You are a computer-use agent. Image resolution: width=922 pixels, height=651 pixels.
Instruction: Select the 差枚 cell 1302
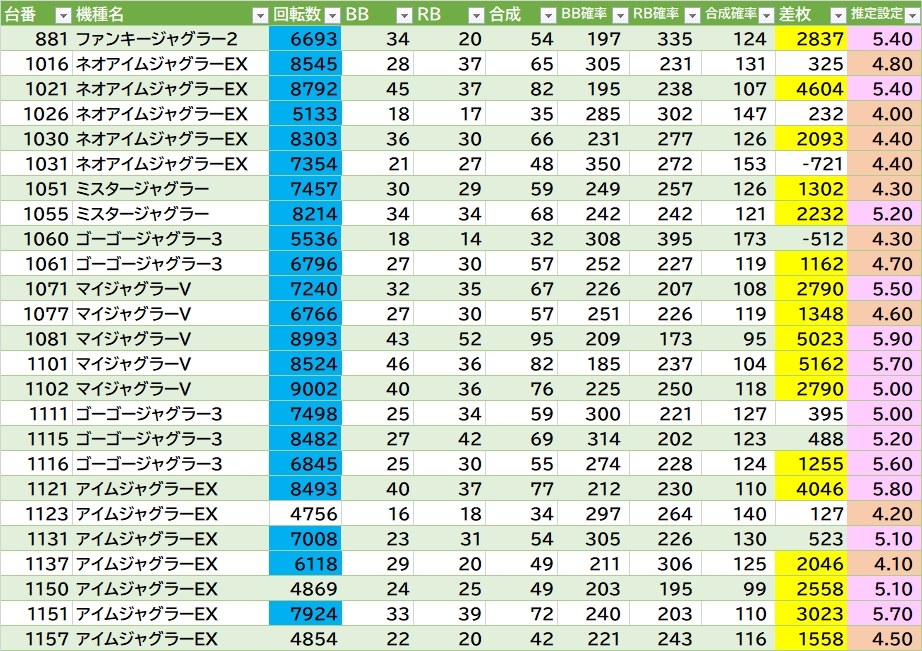[811, 189]
